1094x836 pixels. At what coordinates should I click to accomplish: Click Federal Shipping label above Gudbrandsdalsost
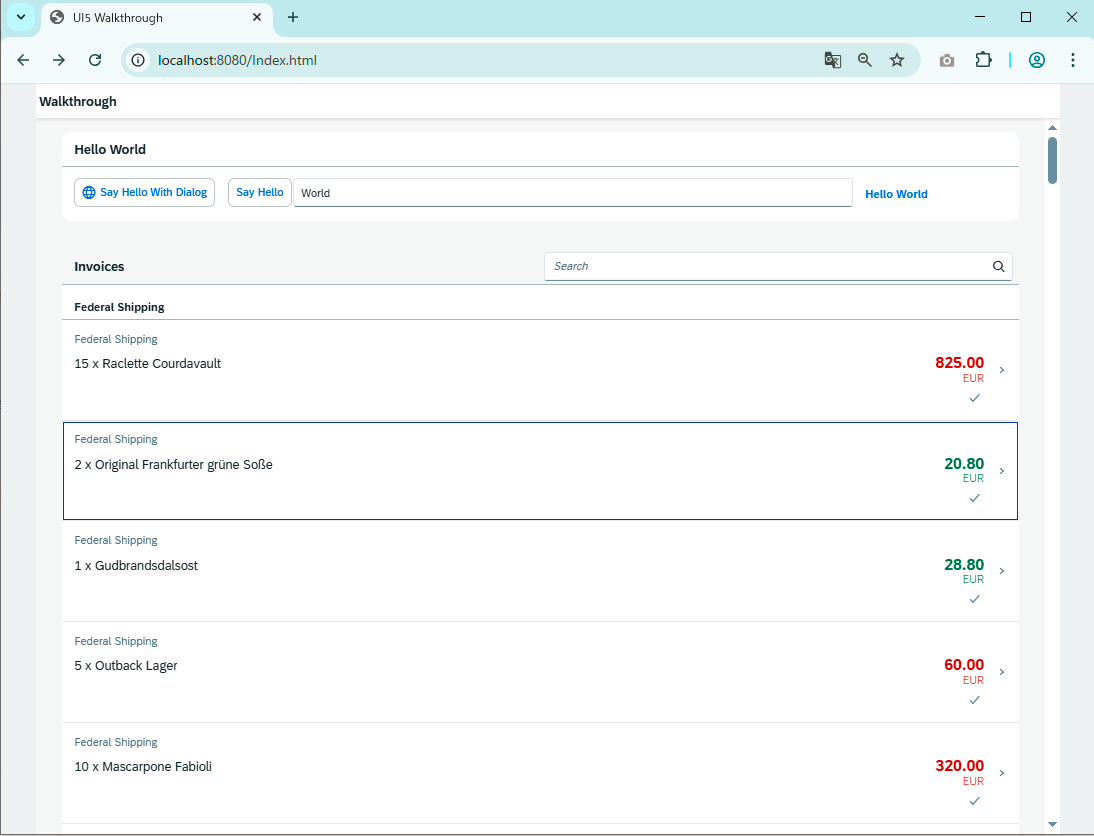click(116, 540)
